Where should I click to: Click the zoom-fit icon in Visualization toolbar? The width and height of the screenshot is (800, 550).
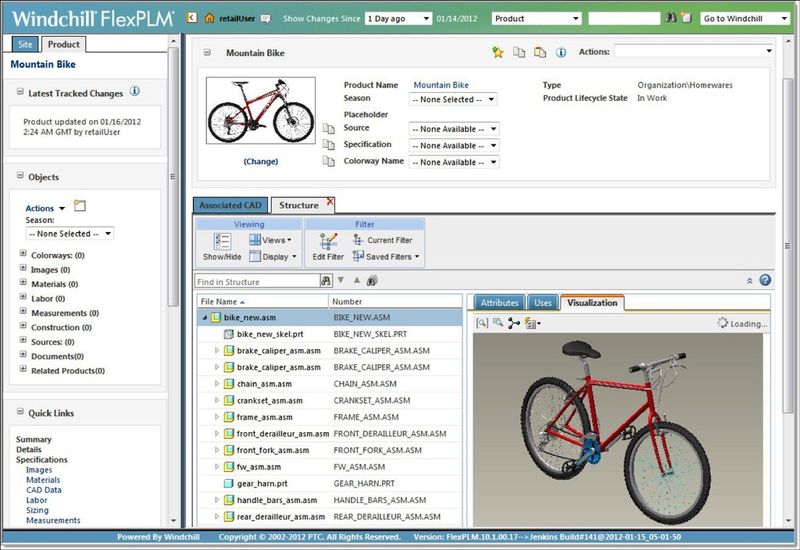click(482, 323)
